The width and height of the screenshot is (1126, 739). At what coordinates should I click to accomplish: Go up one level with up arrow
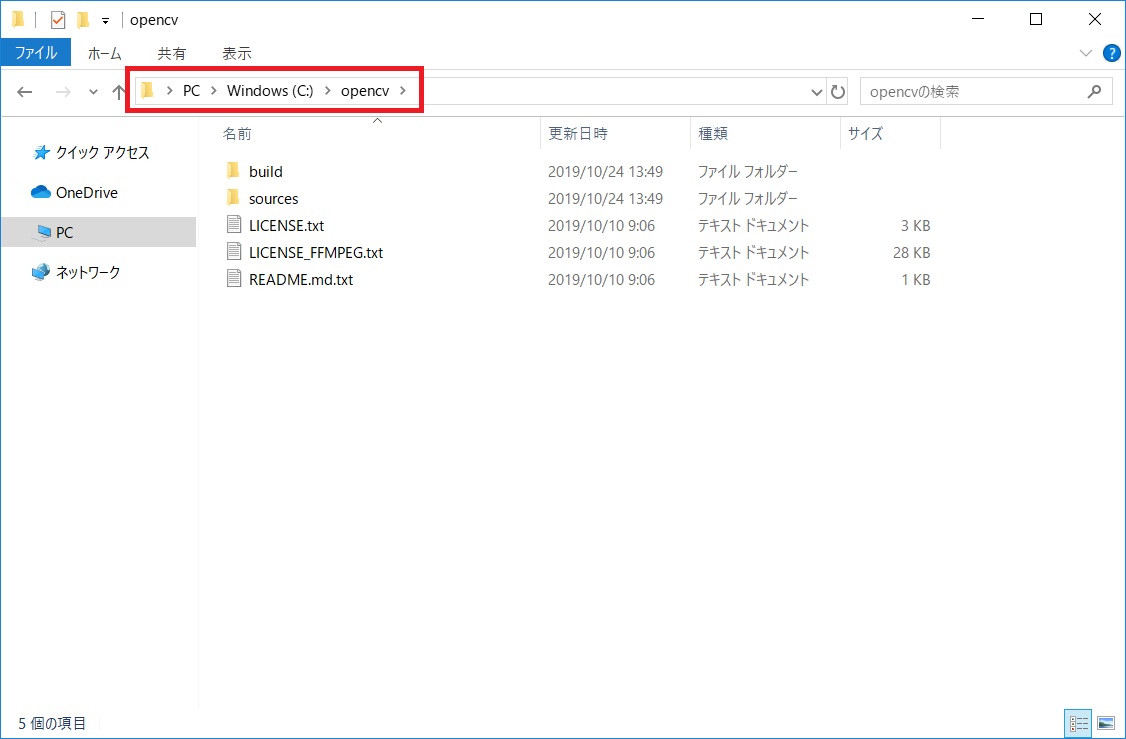(118, 92)
